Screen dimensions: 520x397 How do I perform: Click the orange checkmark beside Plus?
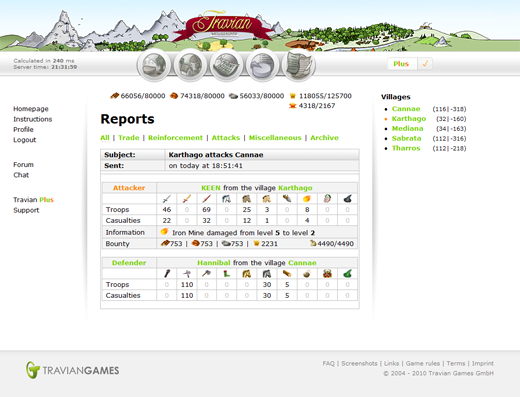pyautogui.click(x=425, y=64)
